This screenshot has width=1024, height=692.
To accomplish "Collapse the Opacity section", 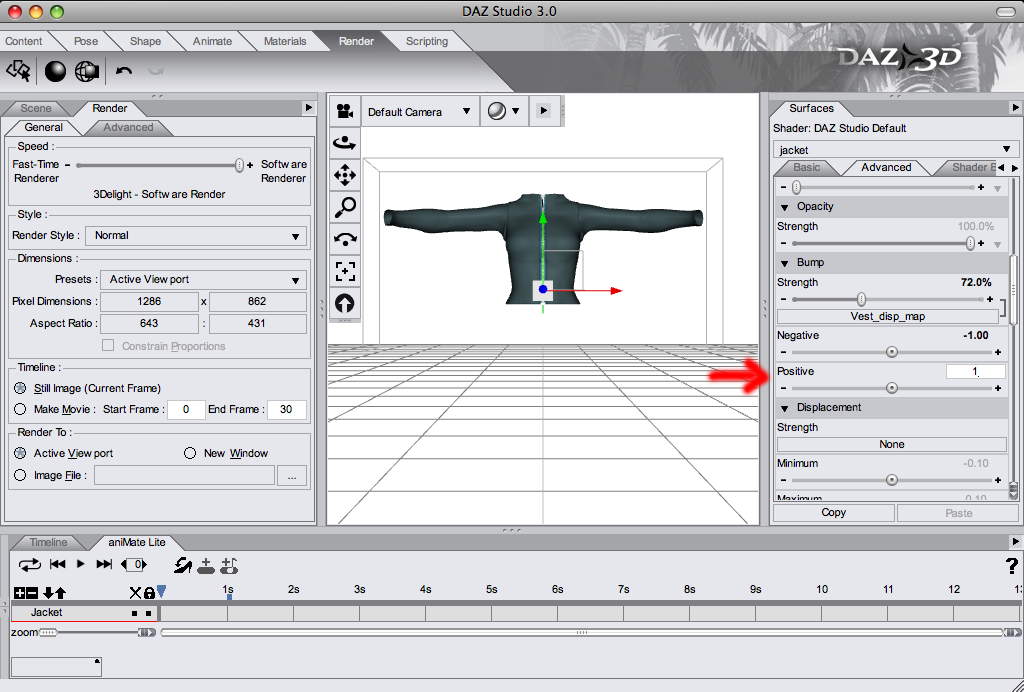I will point(784,207).
